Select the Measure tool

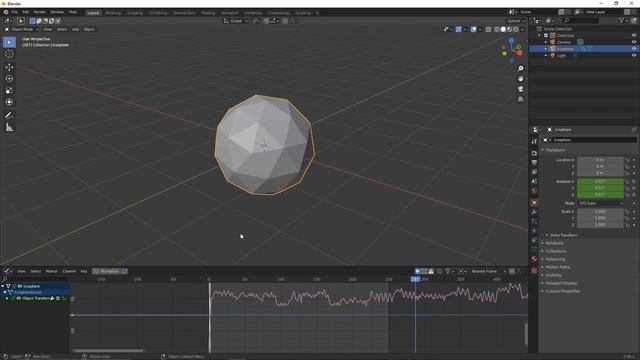(x=9, y=128)
